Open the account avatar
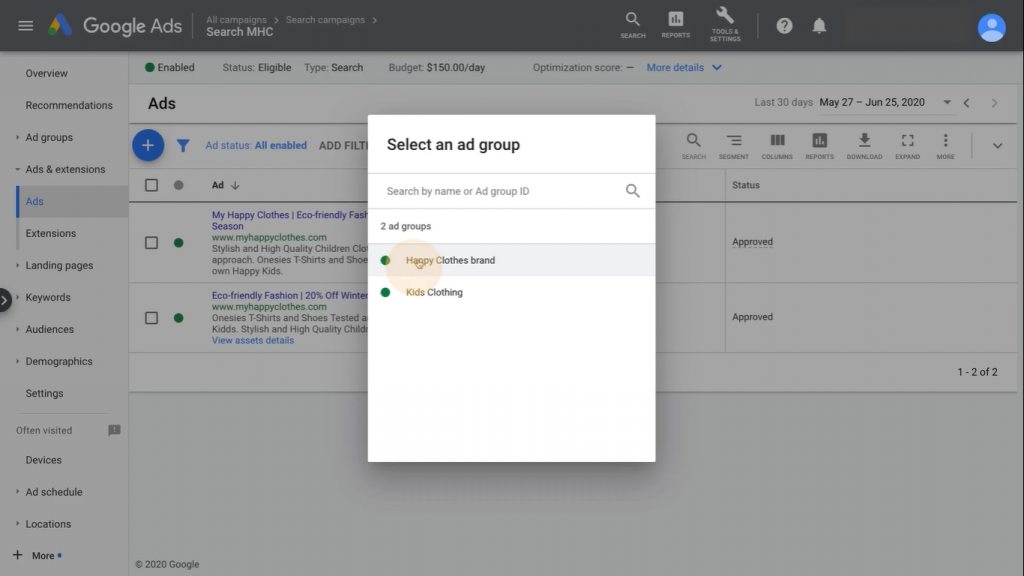 991,28
